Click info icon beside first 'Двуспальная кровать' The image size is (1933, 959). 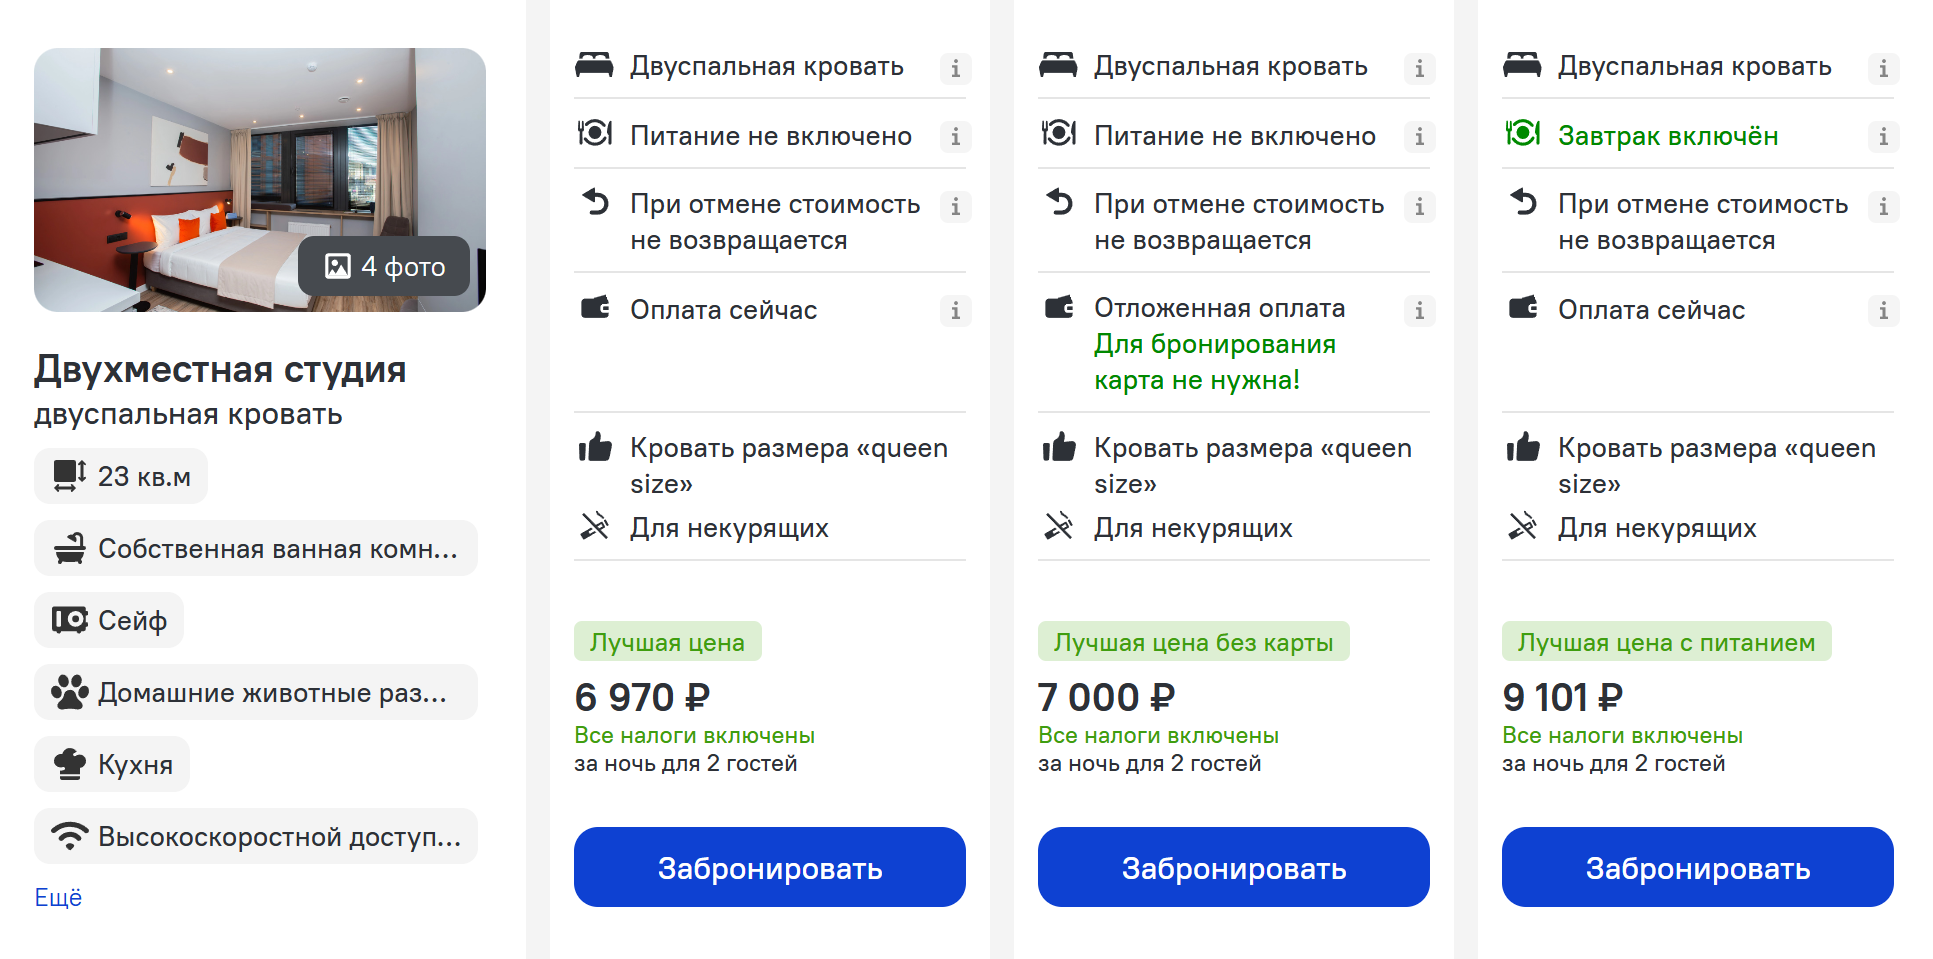pos(955,68)
